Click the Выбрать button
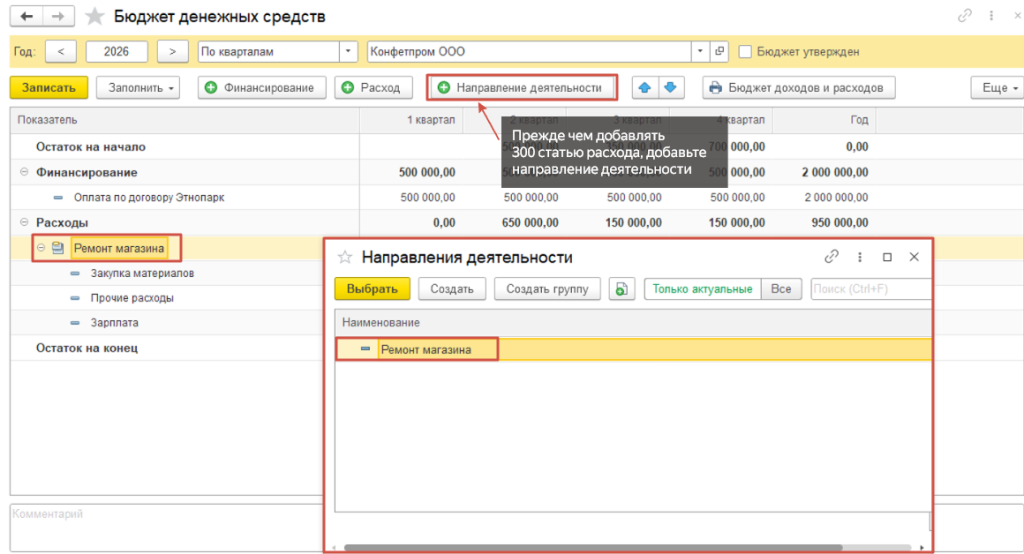 click(x=372, y=289)
